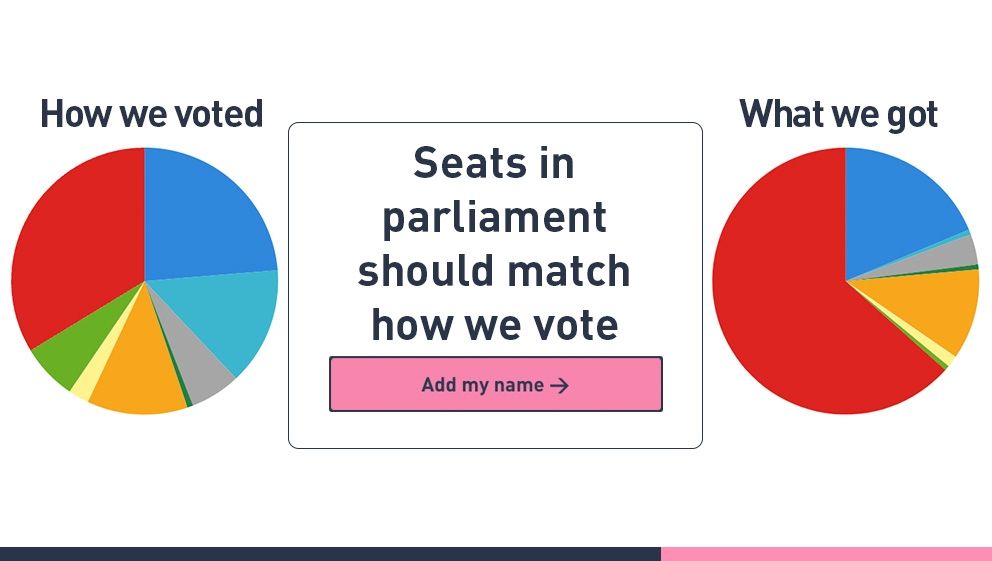Click the How we voted heading
This screenshot has width=992, height=561.
[x=152, y=114]
